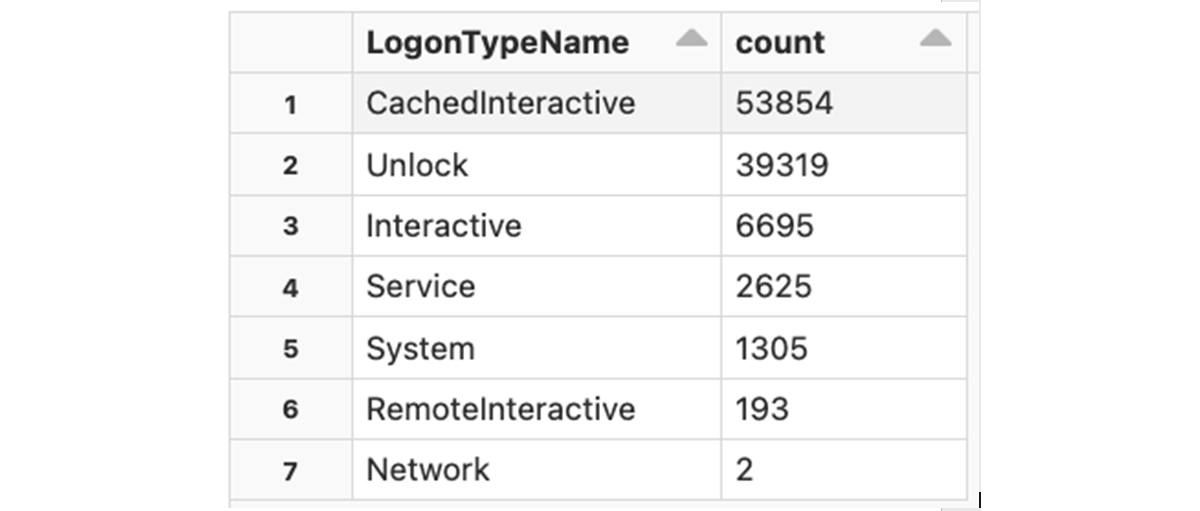Select the count value 6695
The height and width of the screenshot is (511, 1200).
[x=775, y=226]
